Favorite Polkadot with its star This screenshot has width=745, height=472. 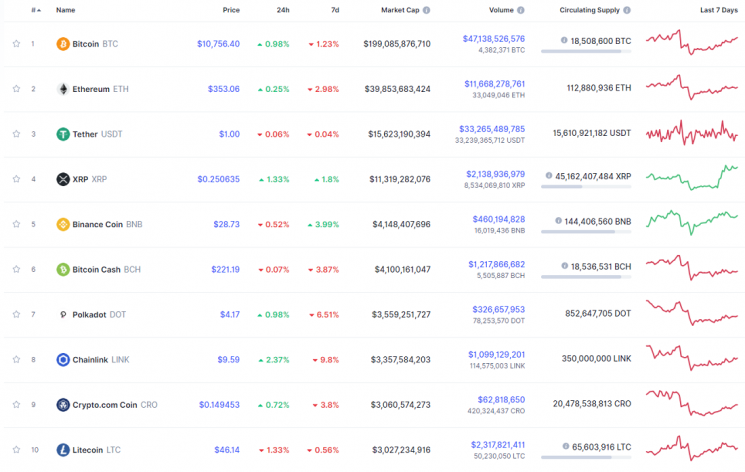tap(16, 314)
